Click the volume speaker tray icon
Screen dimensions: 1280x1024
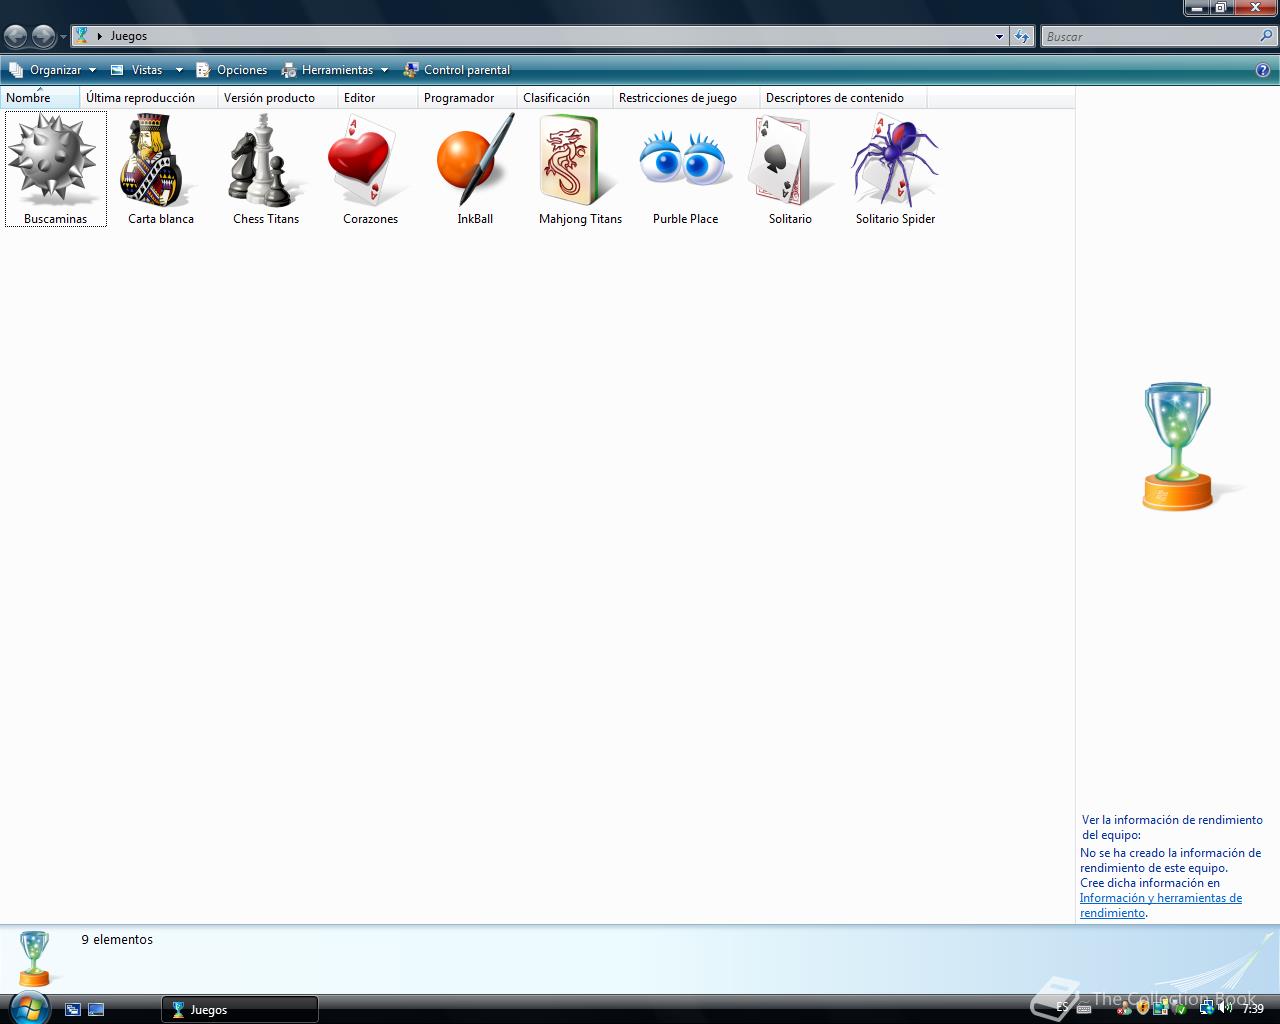pyautogui.click(x=1225, y=1008)
